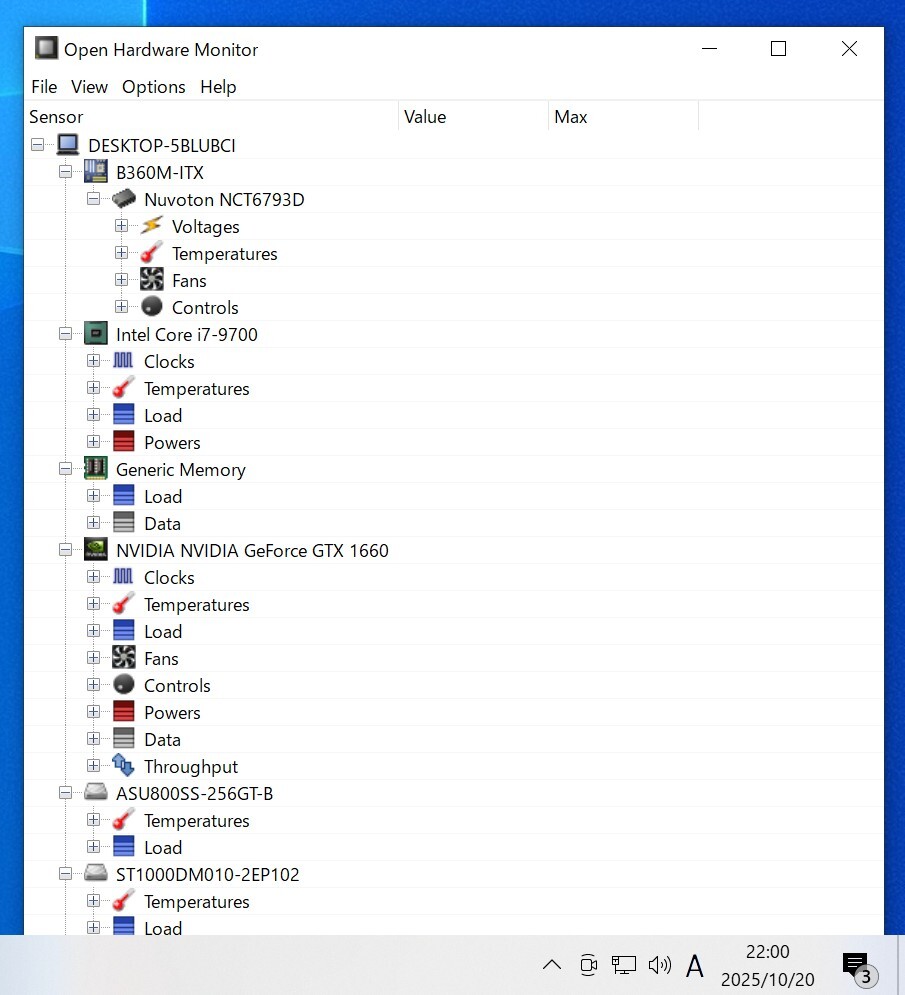The width and height of the screenshot is (905, 995).
Task: Click the Controls knob icon under NVIDIA GPU
Action: click(x=123, y=684)
